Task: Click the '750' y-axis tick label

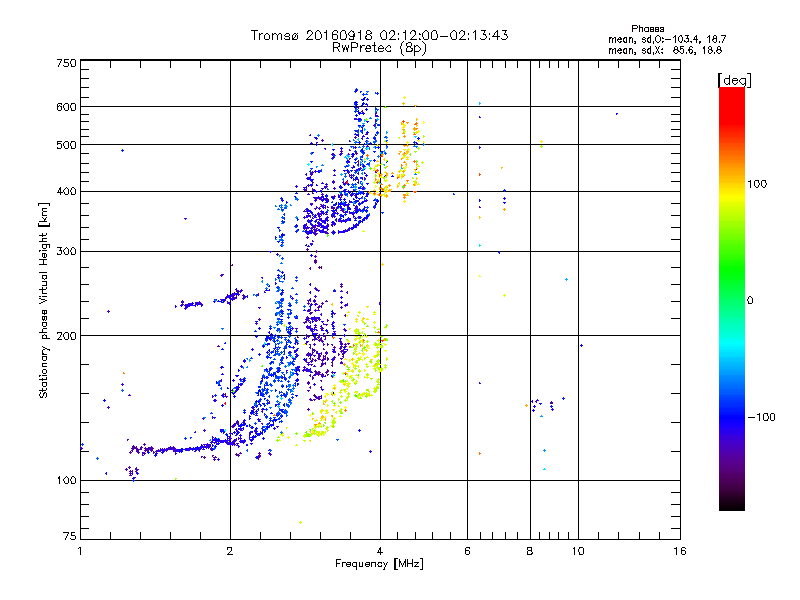Action: 66,63
